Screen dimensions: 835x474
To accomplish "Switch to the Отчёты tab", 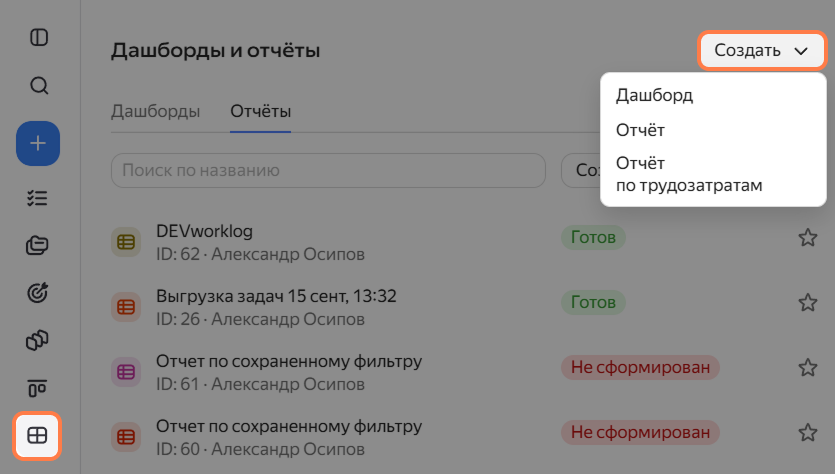I will click(260, 111).
